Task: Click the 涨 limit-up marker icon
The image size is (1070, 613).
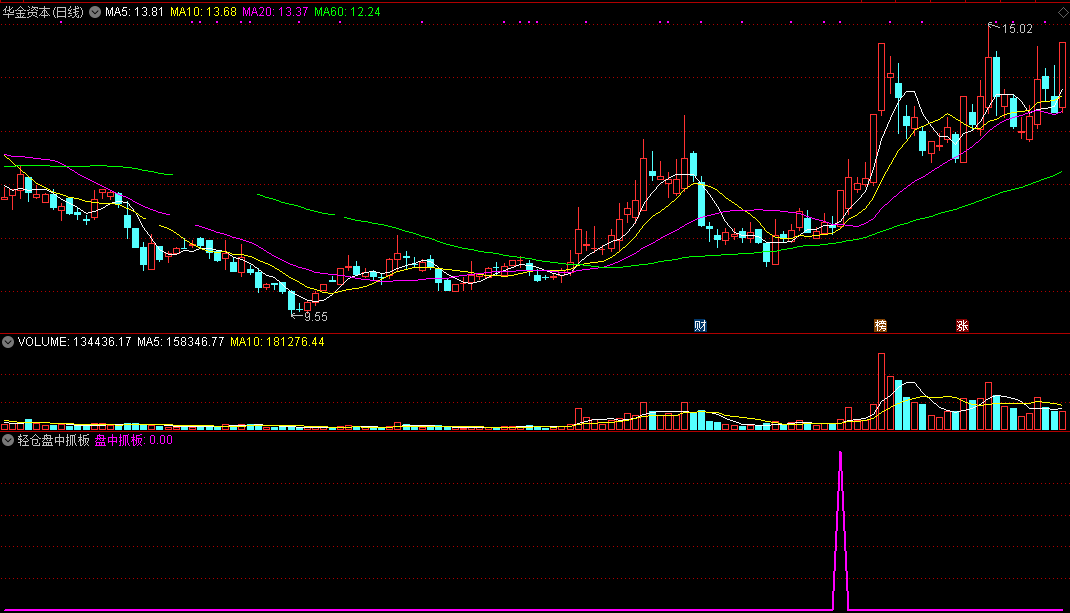Action: (962, 326)
